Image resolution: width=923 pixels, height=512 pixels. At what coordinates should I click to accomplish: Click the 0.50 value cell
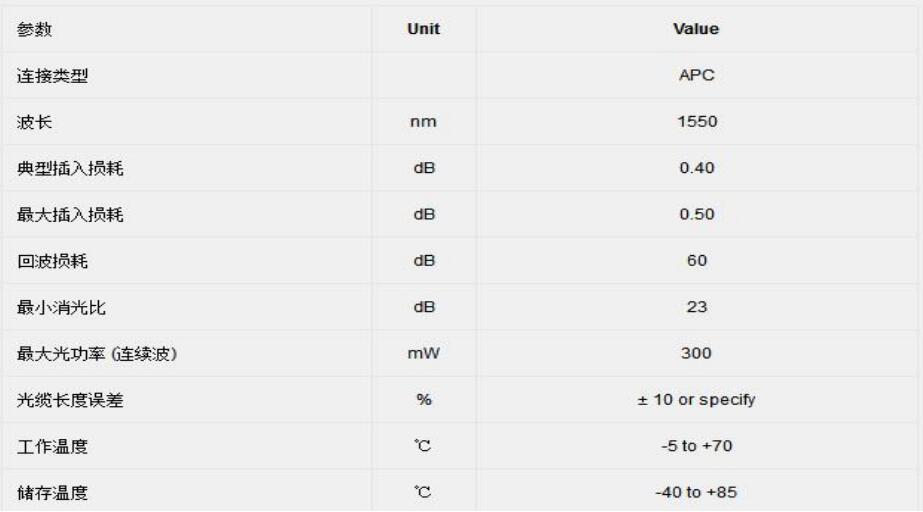697,215
